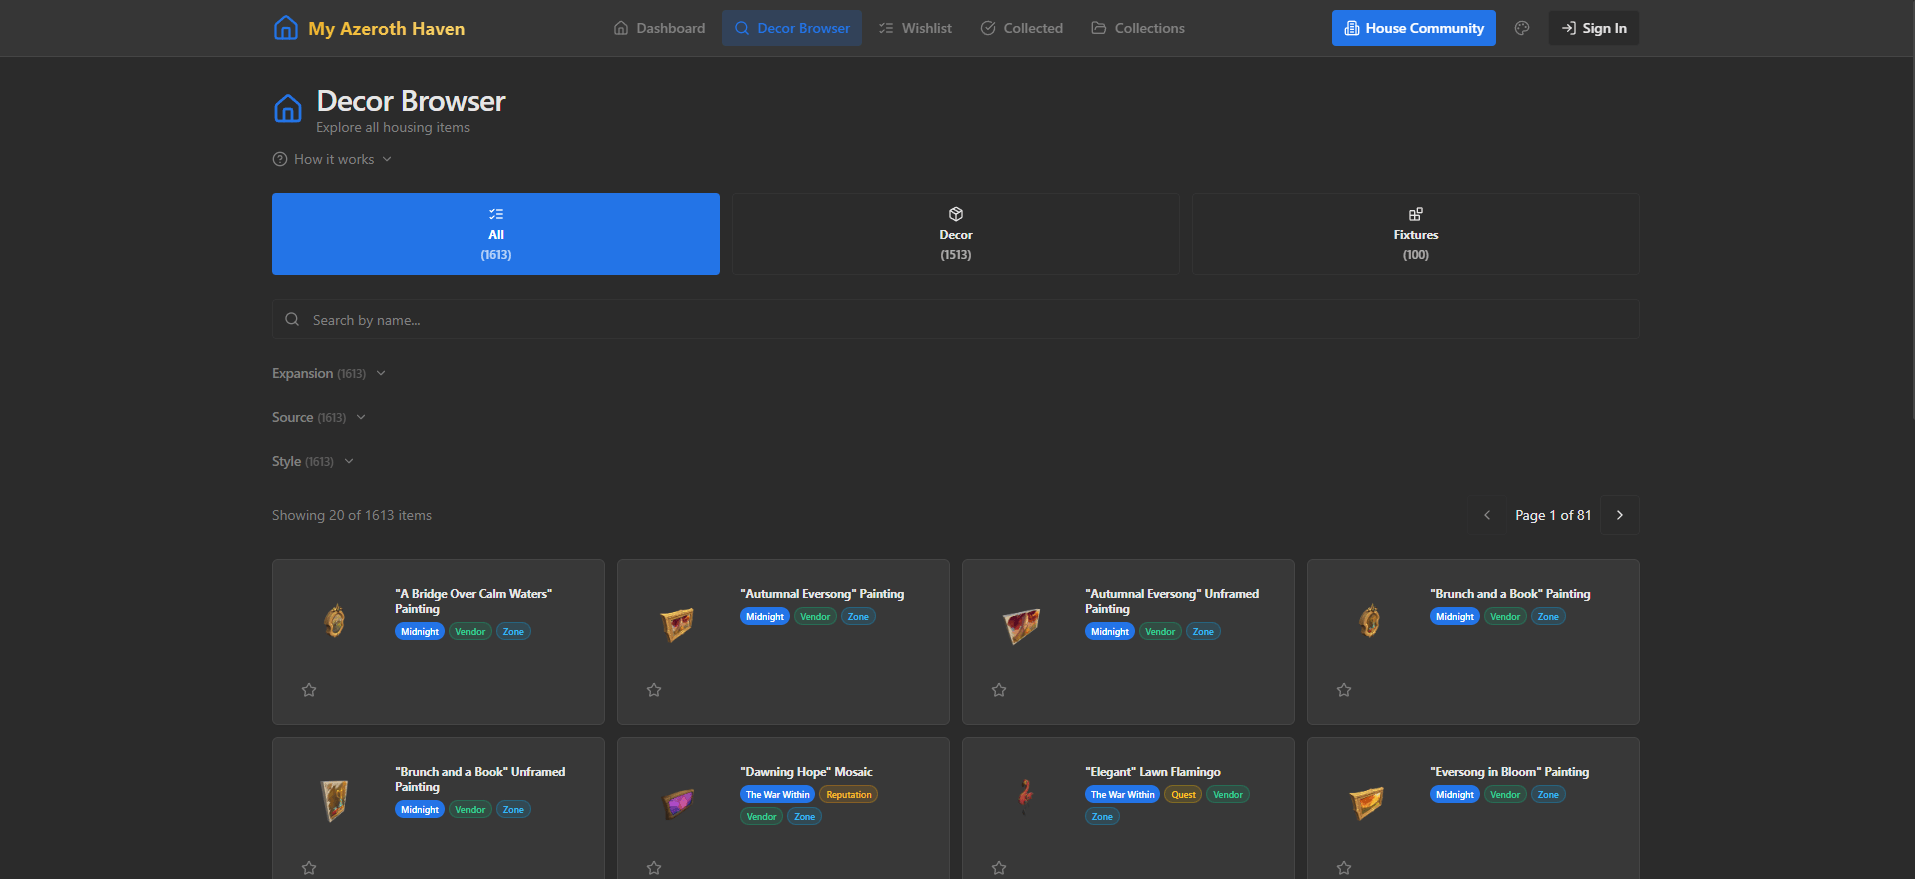1915x879 pixels.
Task: Open "Autumnal Eversong" Unframed Painting thumbnail
Action: pos(1022,626)
